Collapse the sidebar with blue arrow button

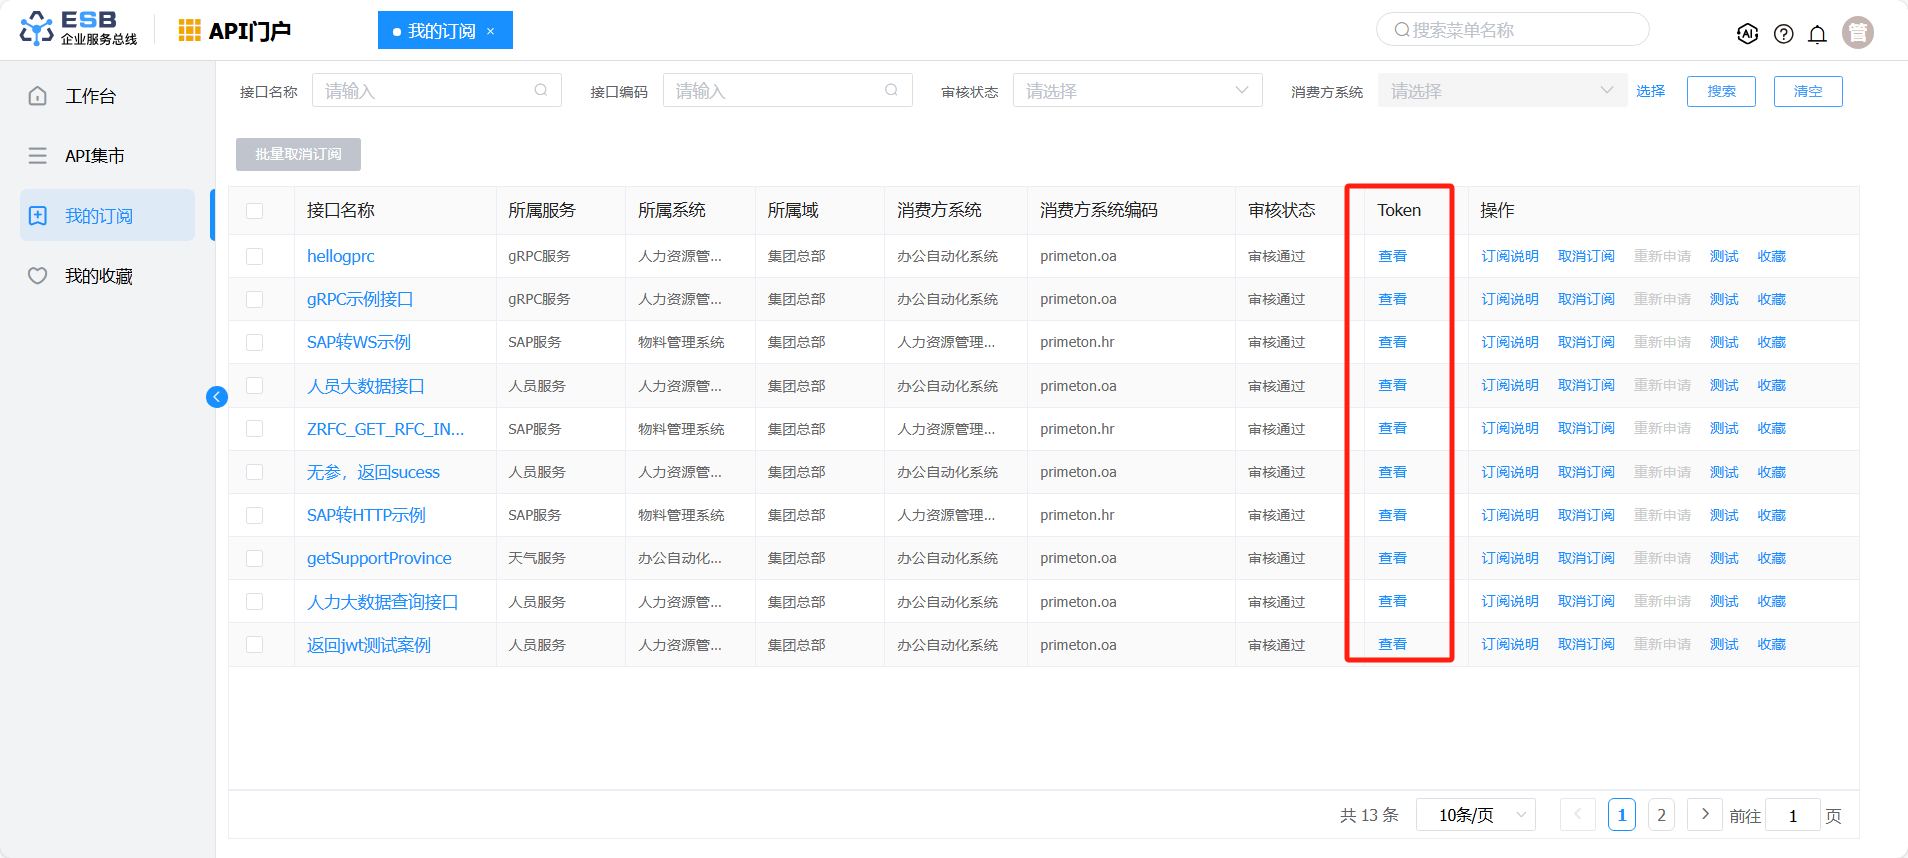pyautogui.click(x=217, y=397)
